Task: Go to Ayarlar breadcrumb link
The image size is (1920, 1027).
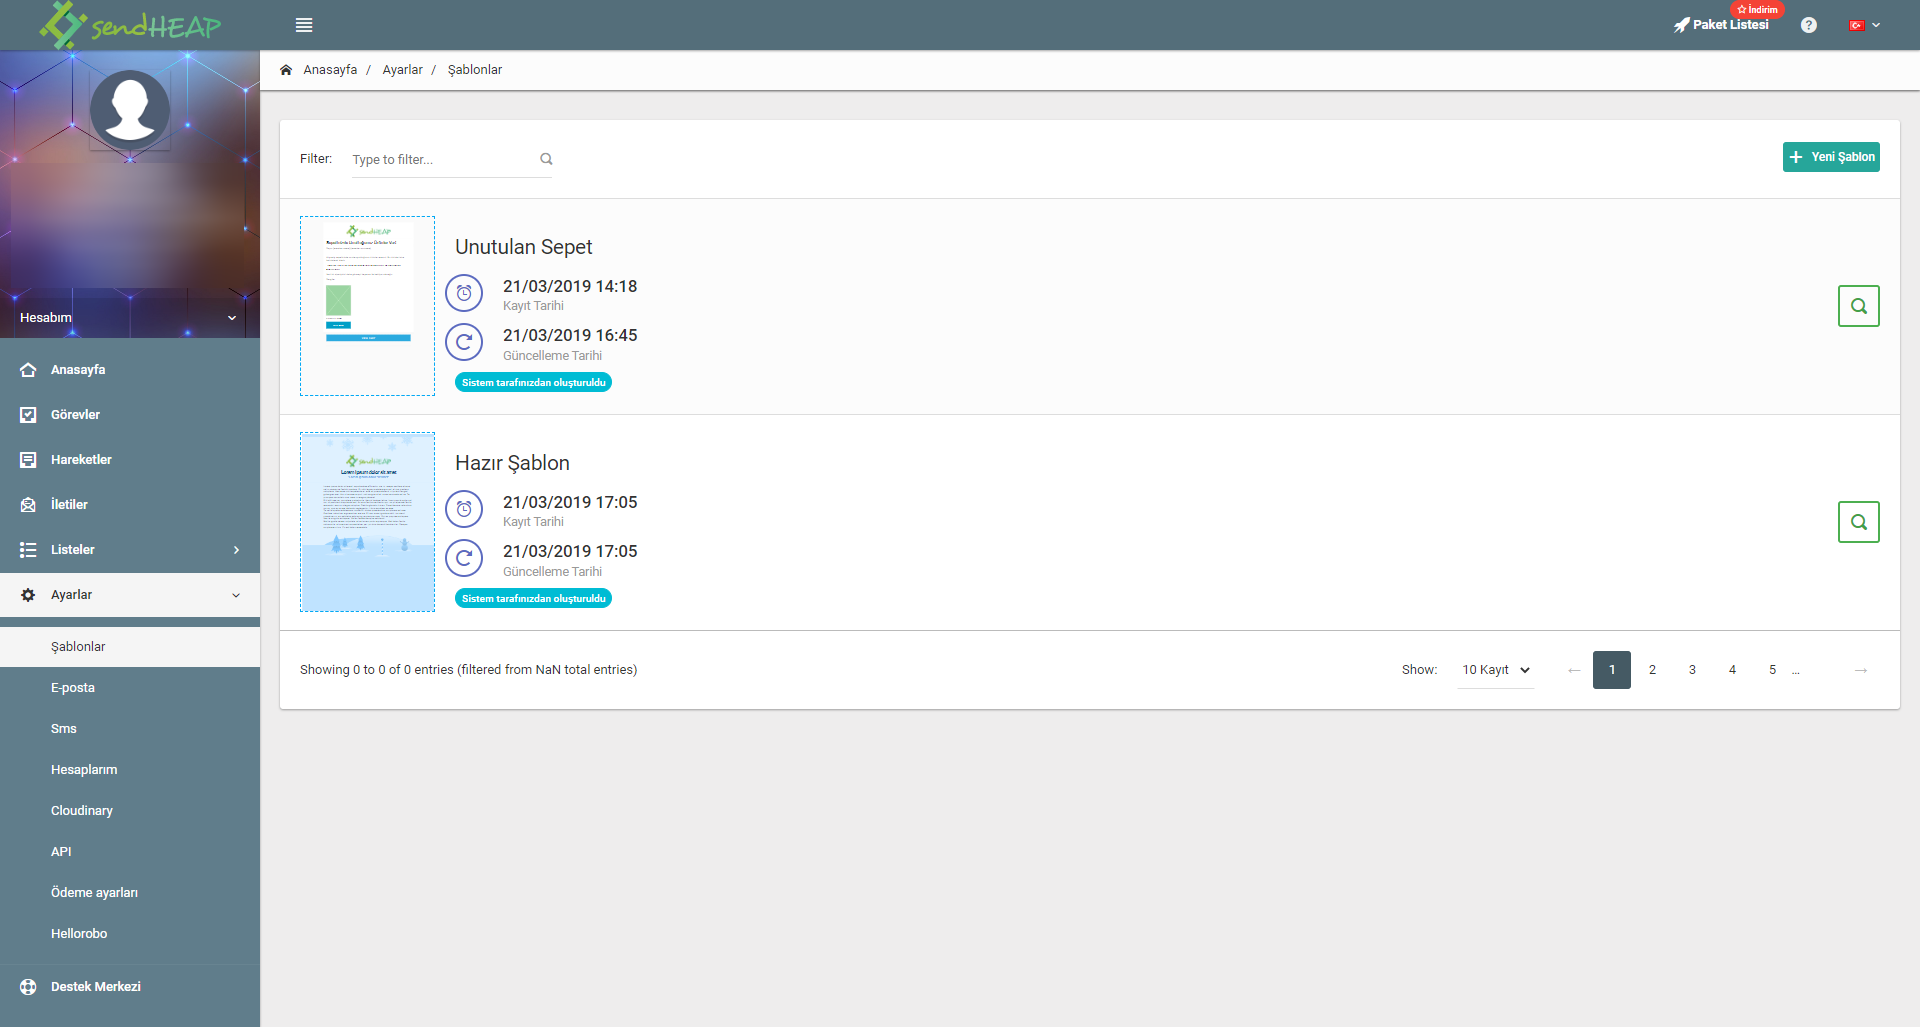Action: [402, 70]
